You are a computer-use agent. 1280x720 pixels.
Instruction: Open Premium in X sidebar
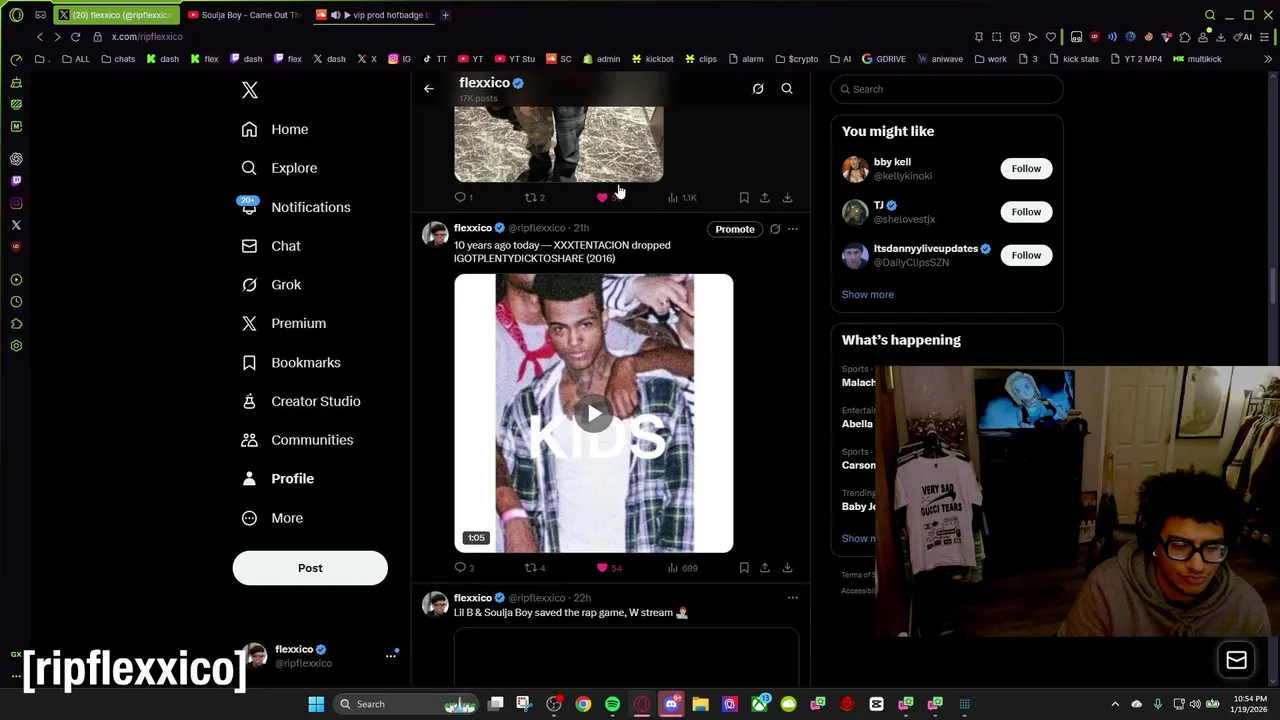click(x=284, y=323)
